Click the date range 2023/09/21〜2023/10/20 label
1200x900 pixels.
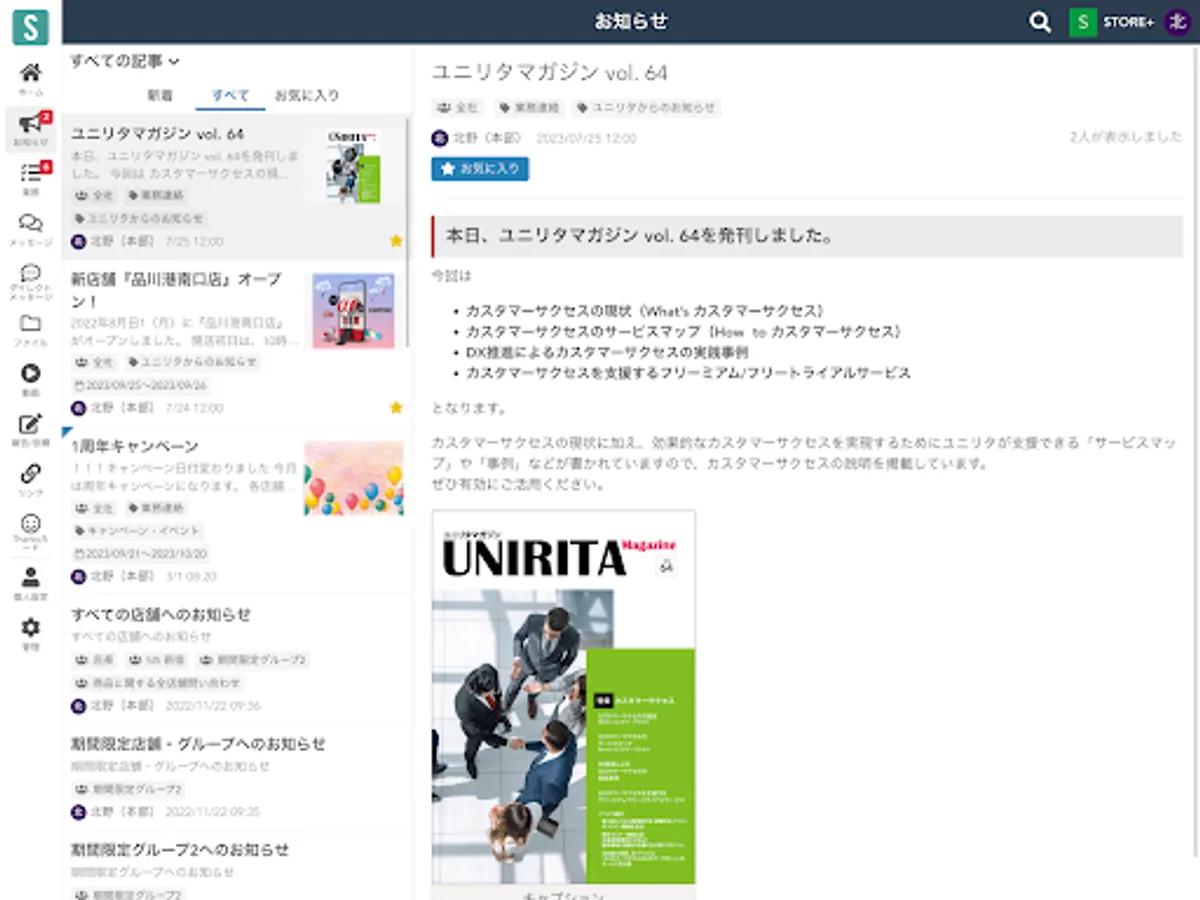coord(140,554)
